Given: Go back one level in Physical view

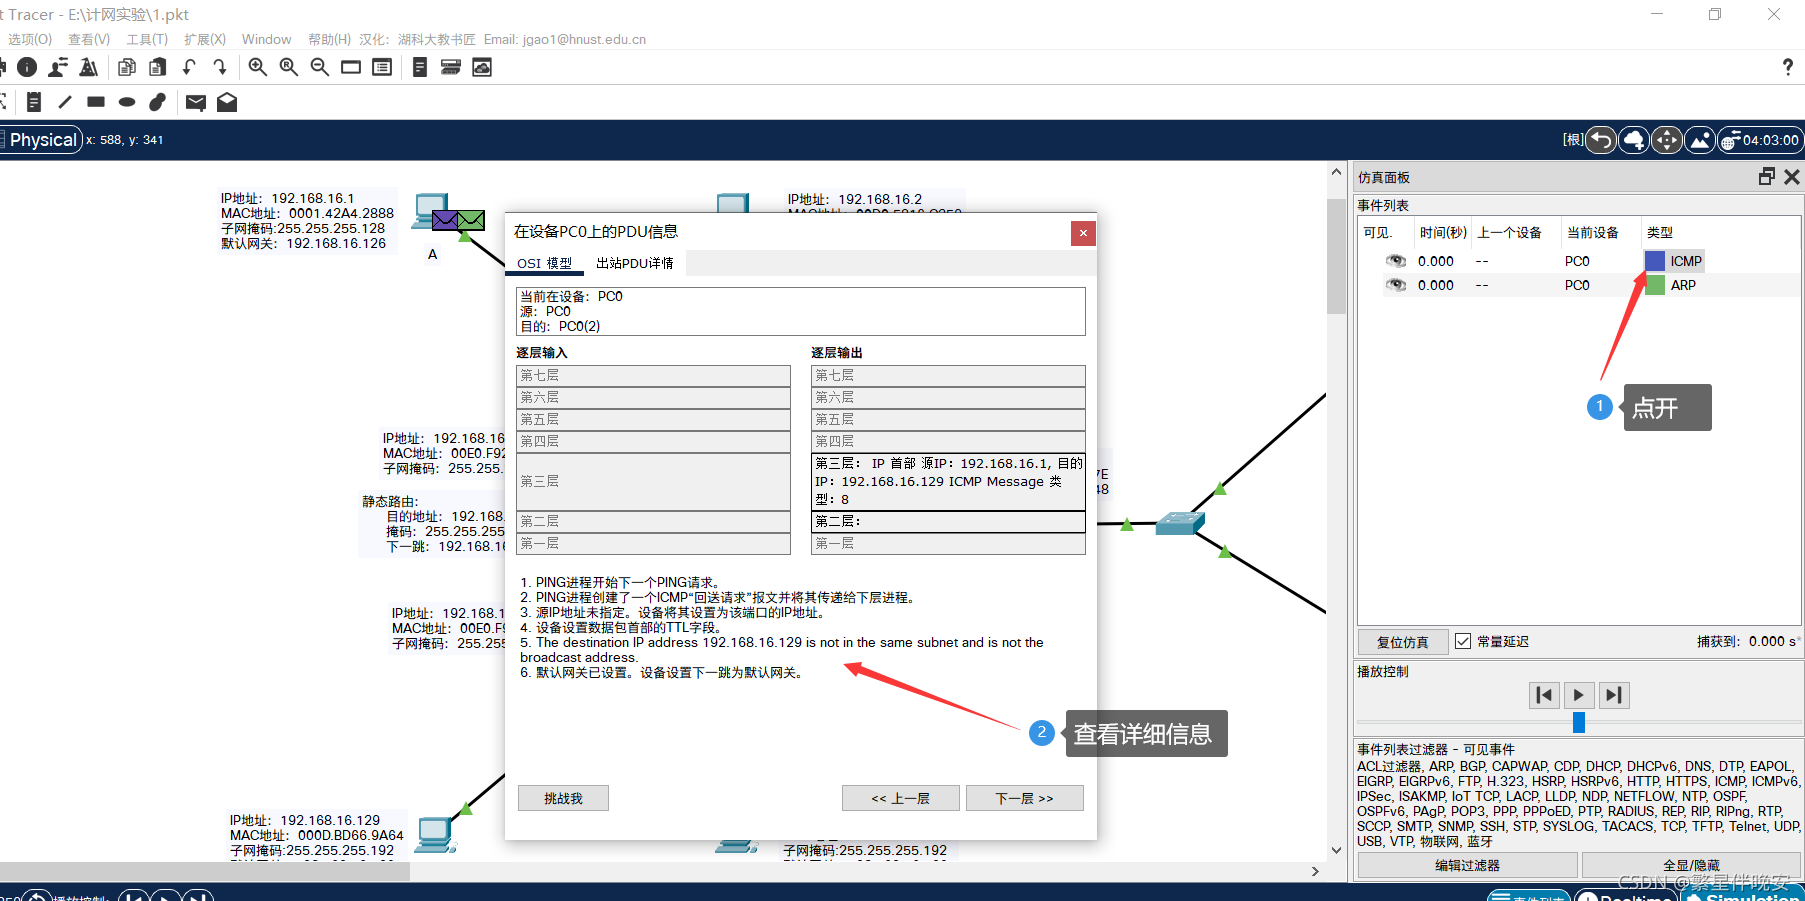Looking at the screenshot, I should [x=1601, y=140].
